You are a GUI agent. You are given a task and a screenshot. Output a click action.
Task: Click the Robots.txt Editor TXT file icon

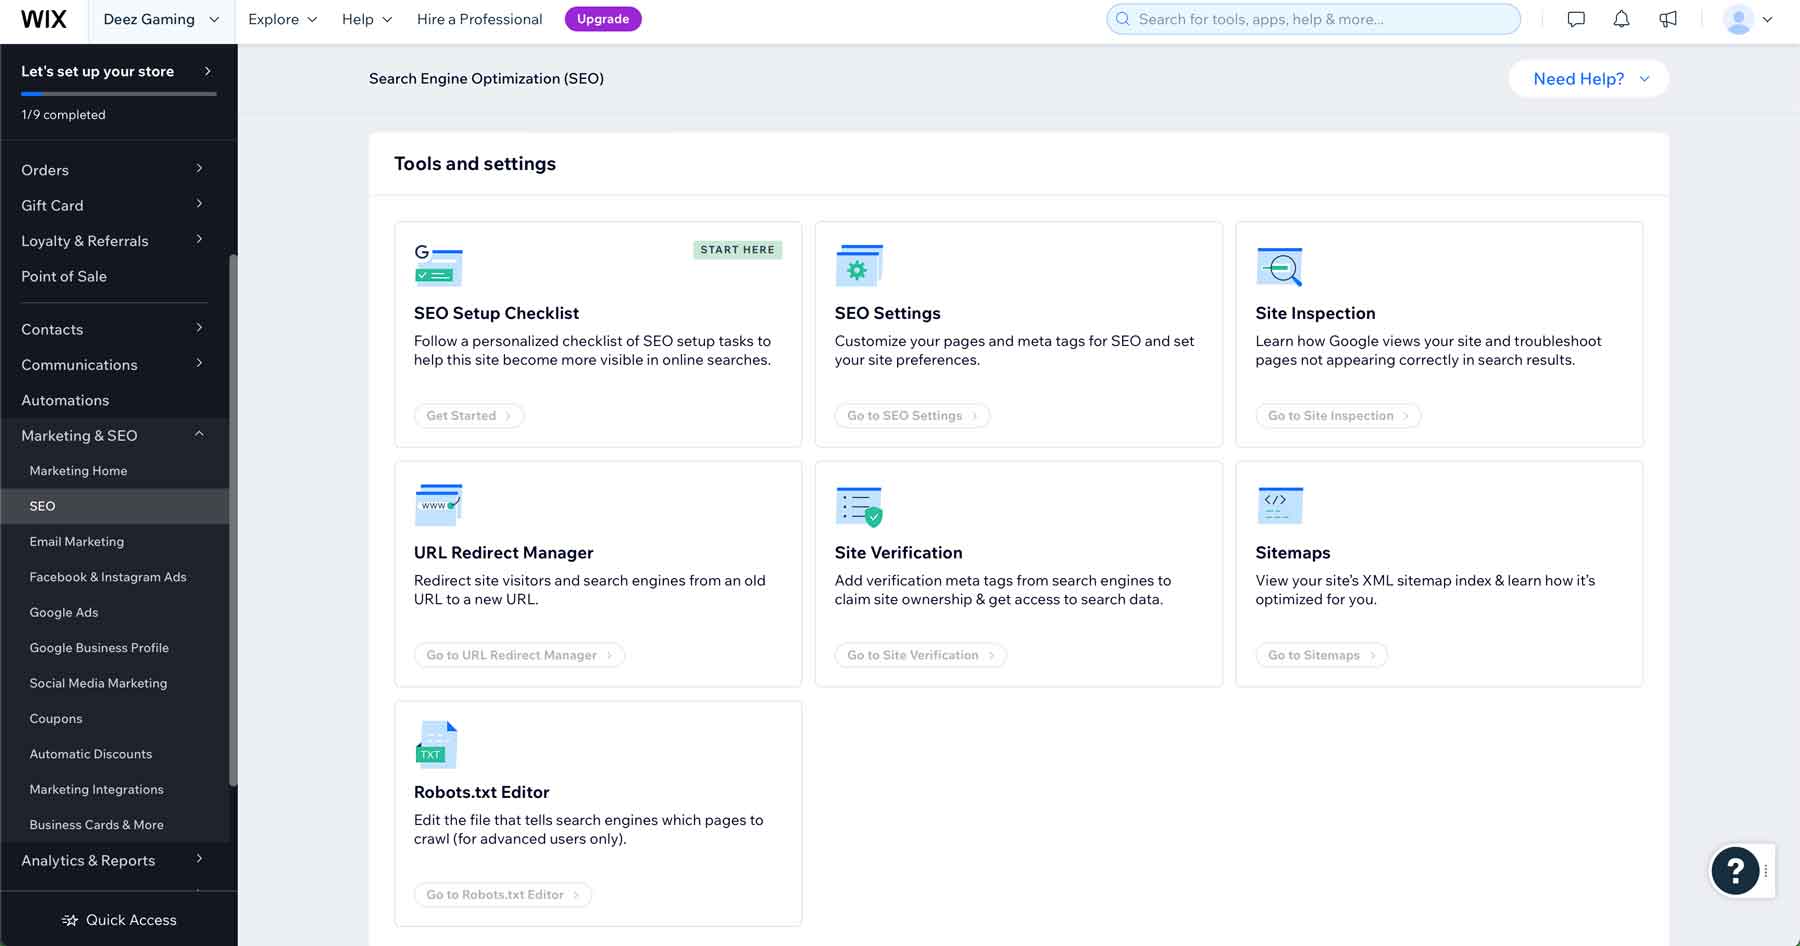tap(437, 743)
